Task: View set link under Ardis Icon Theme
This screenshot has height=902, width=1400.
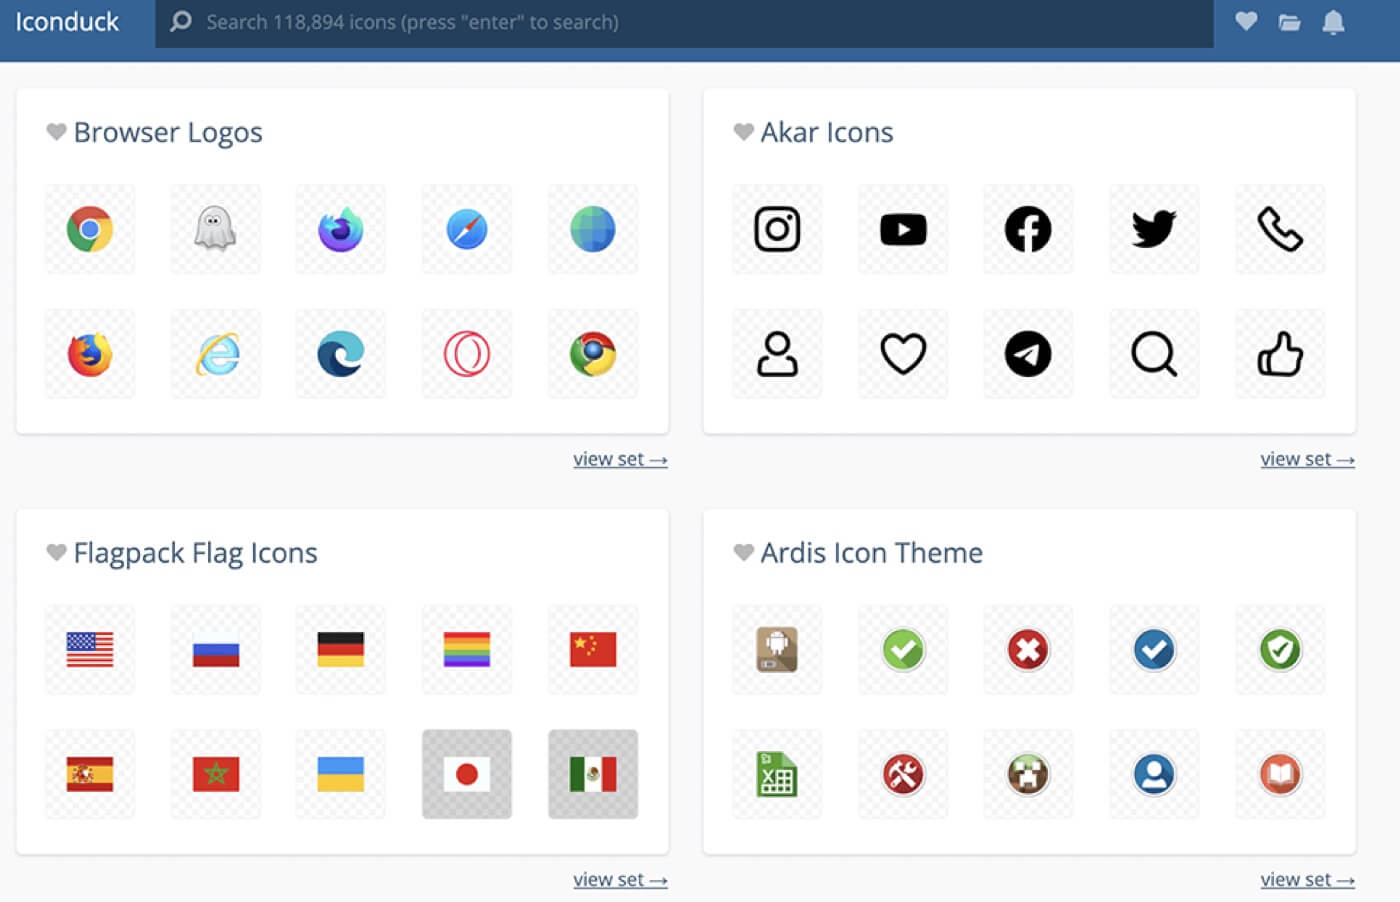Action: click(1307, 880)
